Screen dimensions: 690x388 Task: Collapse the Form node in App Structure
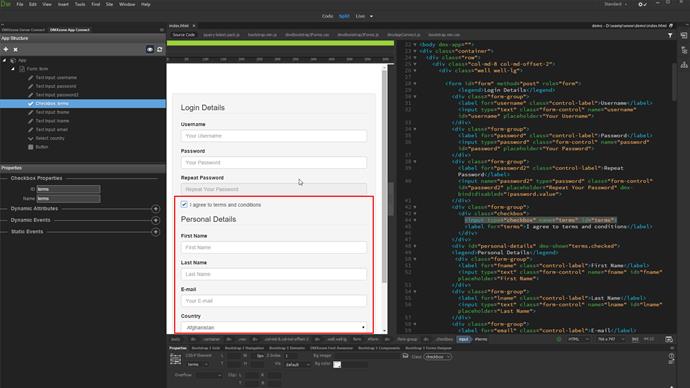tap(13, 69)
